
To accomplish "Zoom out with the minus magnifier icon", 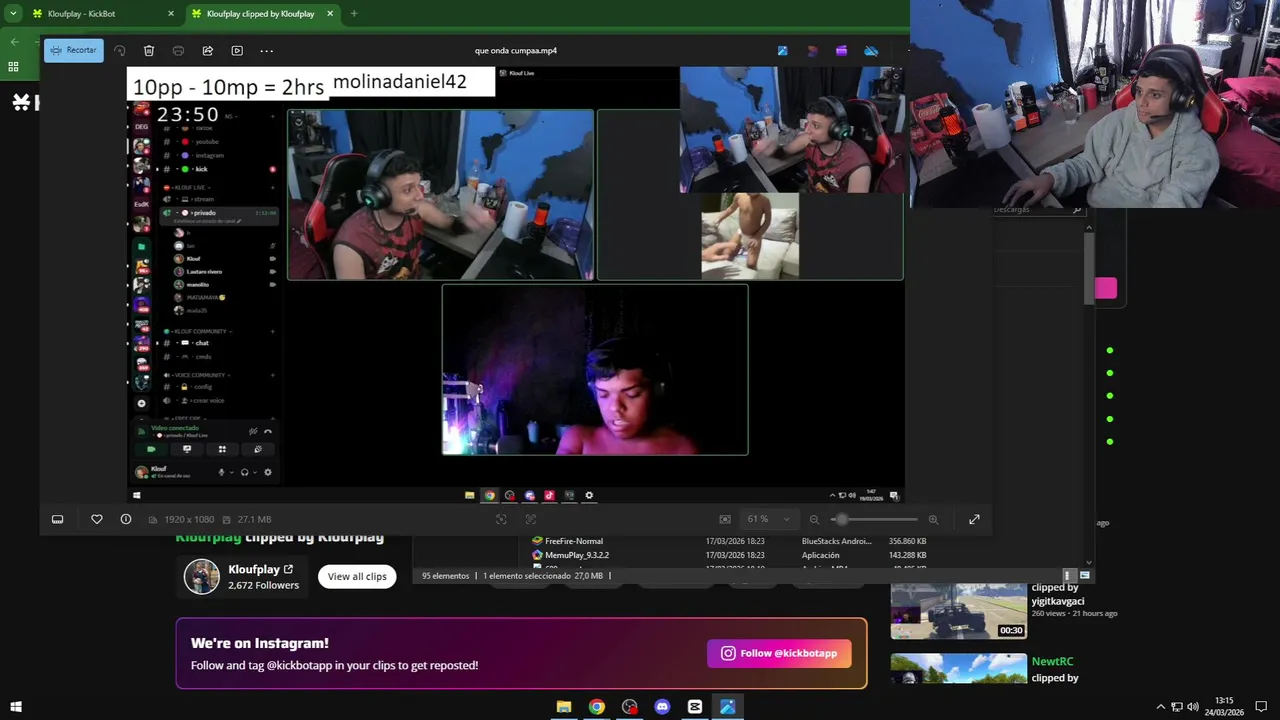I will (814, 519).
